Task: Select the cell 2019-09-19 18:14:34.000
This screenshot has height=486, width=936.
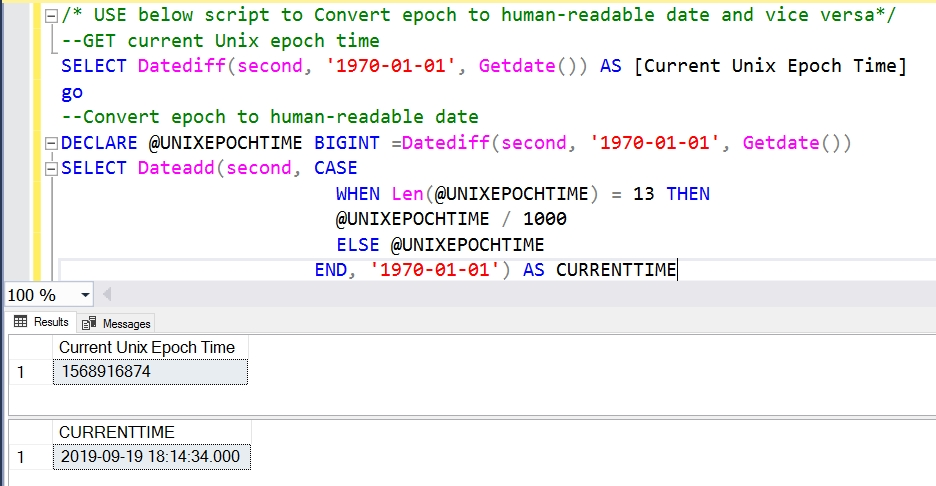Action: click(x=152, y=457)
